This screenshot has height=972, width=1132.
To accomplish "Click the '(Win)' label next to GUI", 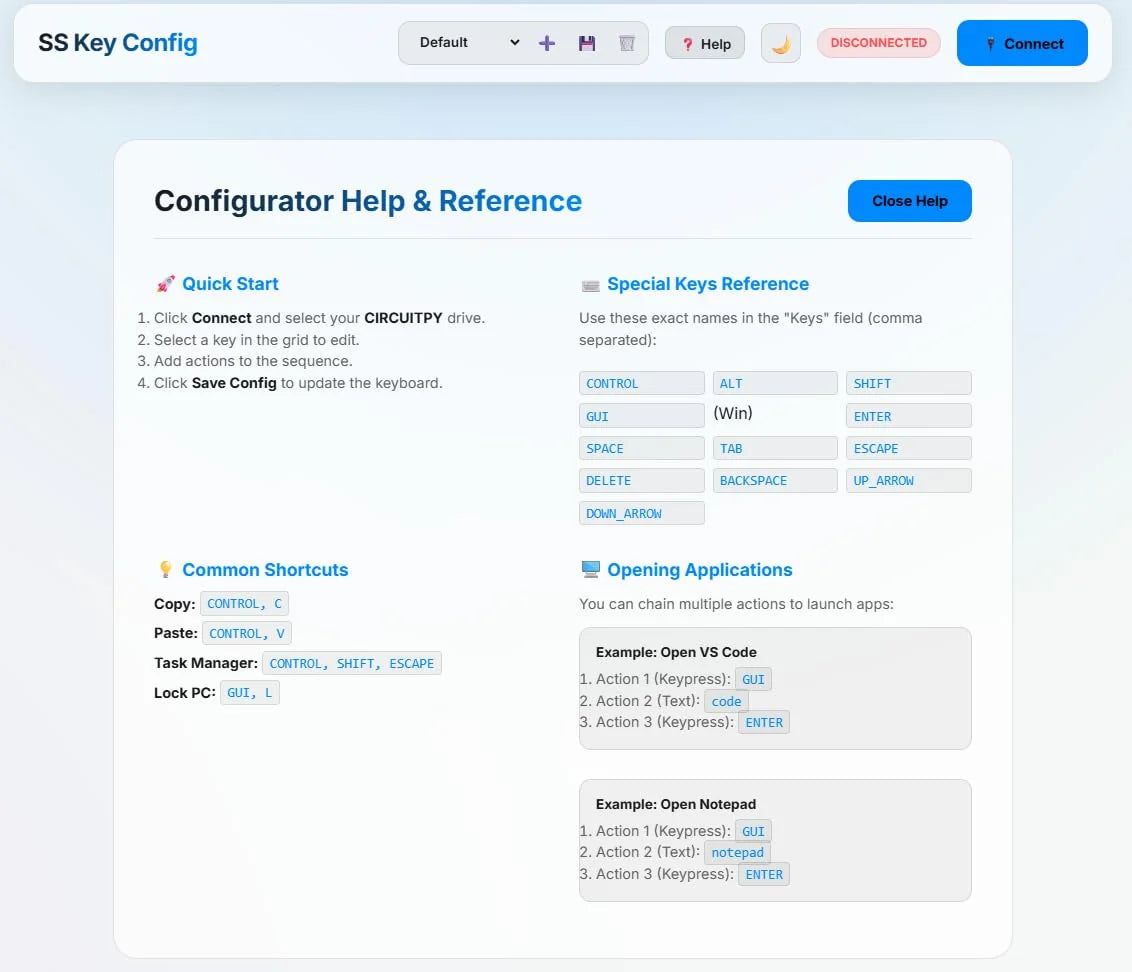I will point(733,413).
